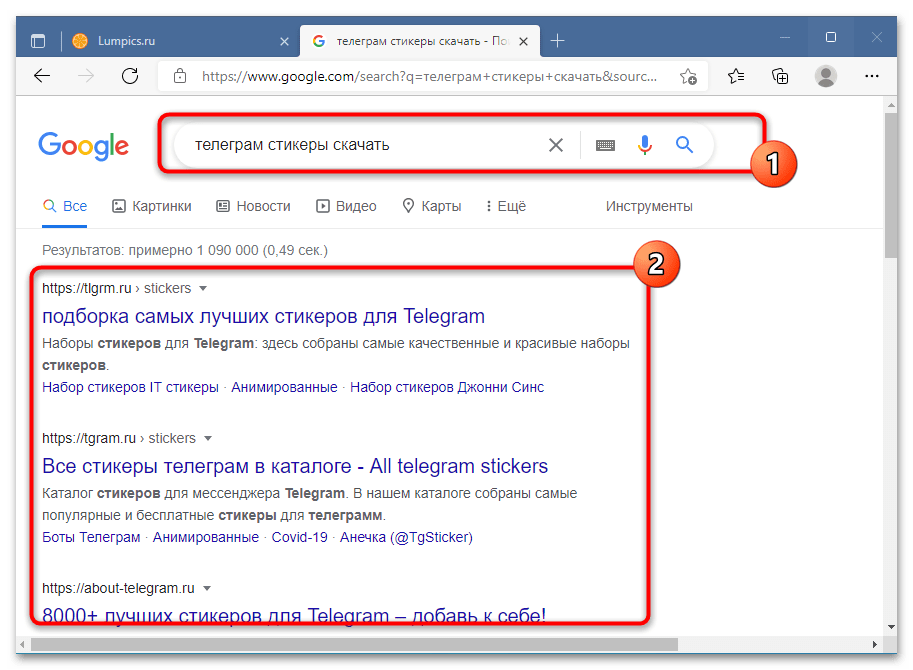Expand the dropdown arrow next to tlgrm.ru
The height and width of the screenshot is (670, 913).
coord(203,288)
